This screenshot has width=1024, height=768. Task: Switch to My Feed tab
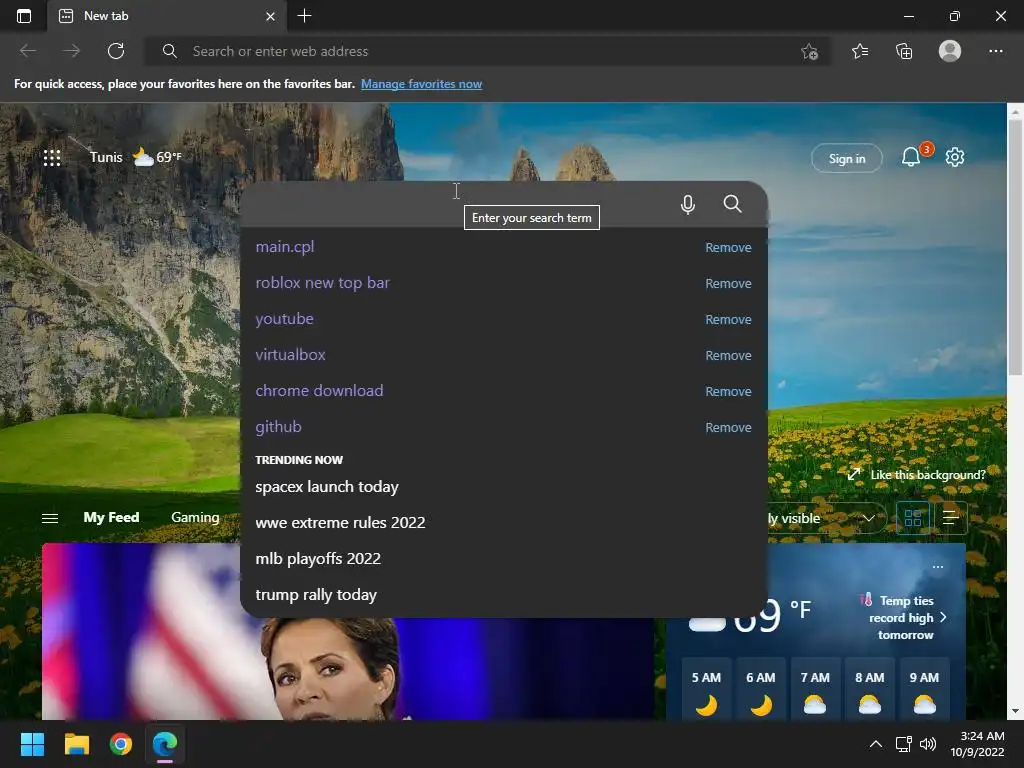(x=111, y=517)
